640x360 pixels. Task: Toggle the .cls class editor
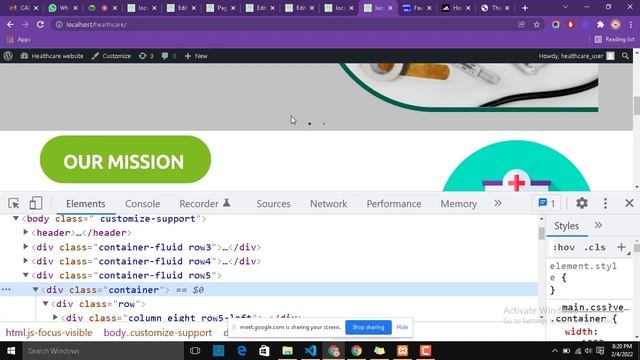(595, 247)
